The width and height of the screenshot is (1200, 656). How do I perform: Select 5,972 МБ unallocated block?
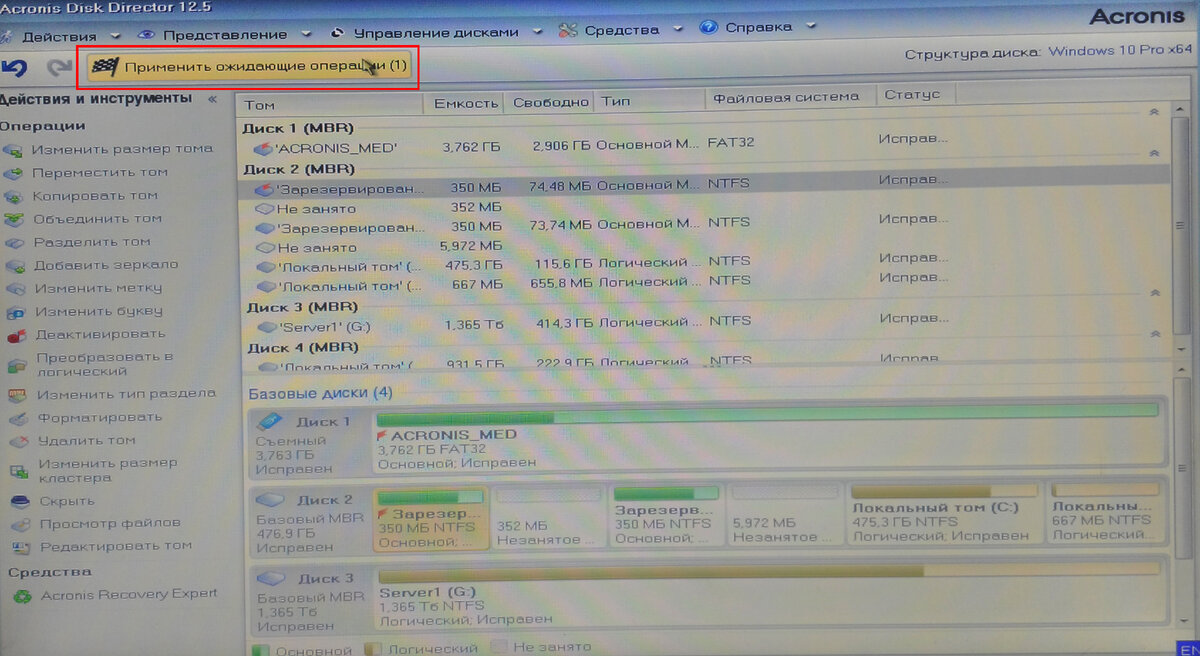pyautogui.click(x=786, y=516)
